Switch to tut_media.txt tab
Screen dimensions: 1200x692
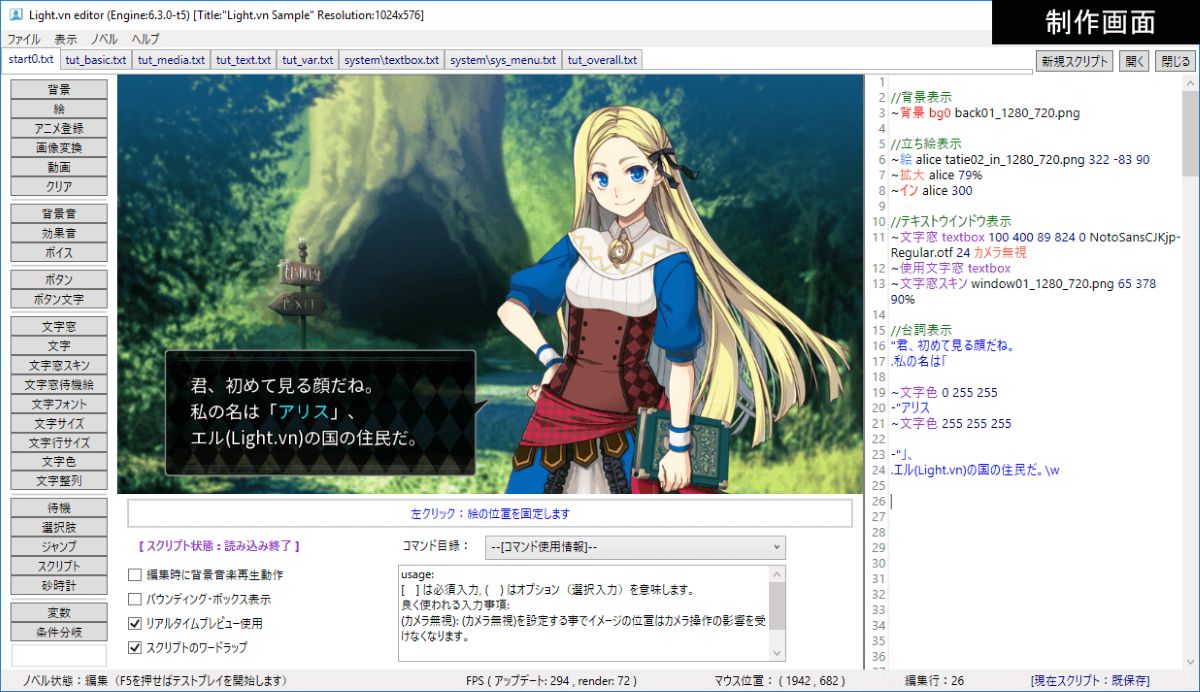click(171, 60)
